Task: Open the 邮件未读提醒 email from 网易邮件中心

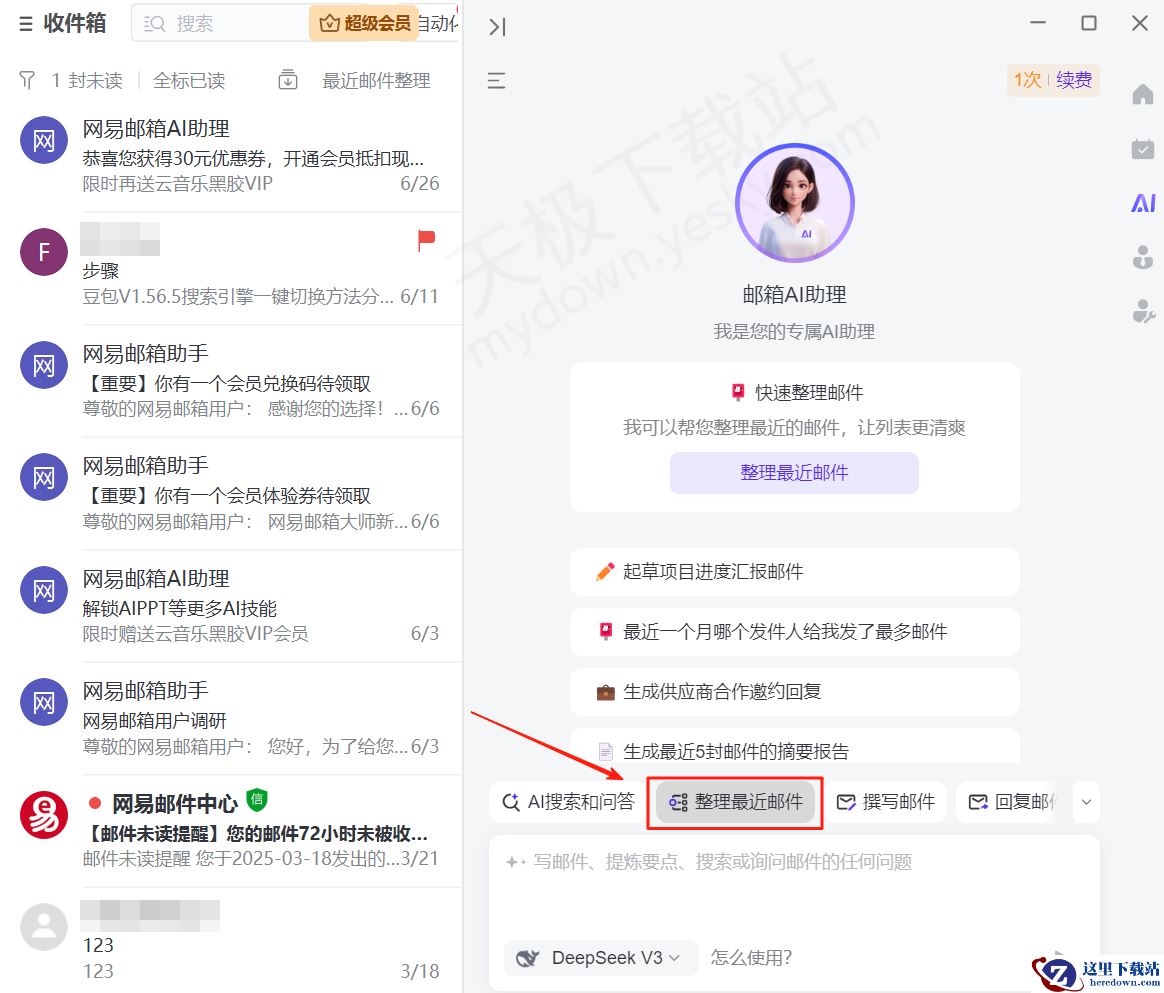Action: 231,831
